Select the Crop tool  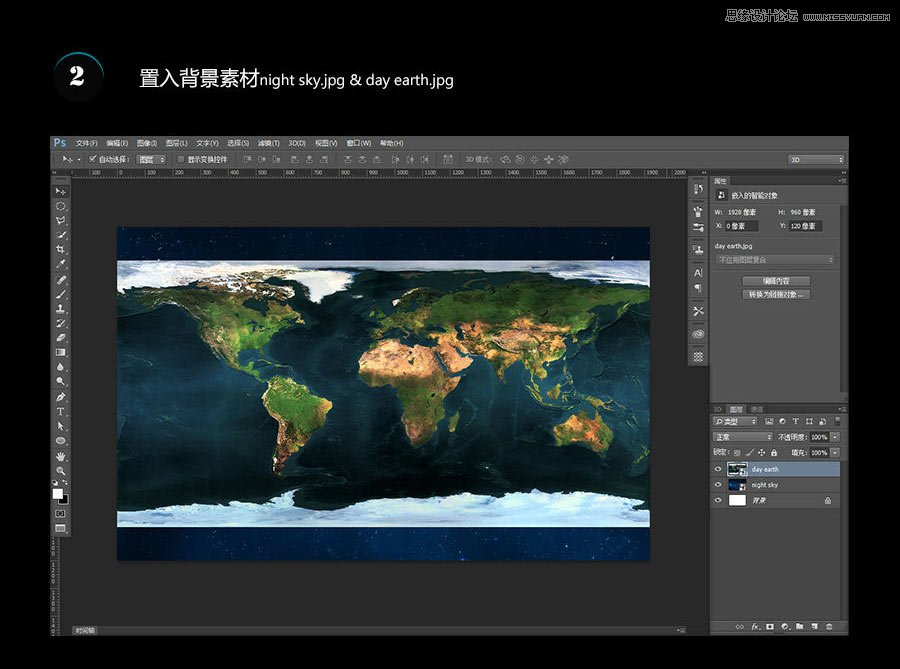60,248
